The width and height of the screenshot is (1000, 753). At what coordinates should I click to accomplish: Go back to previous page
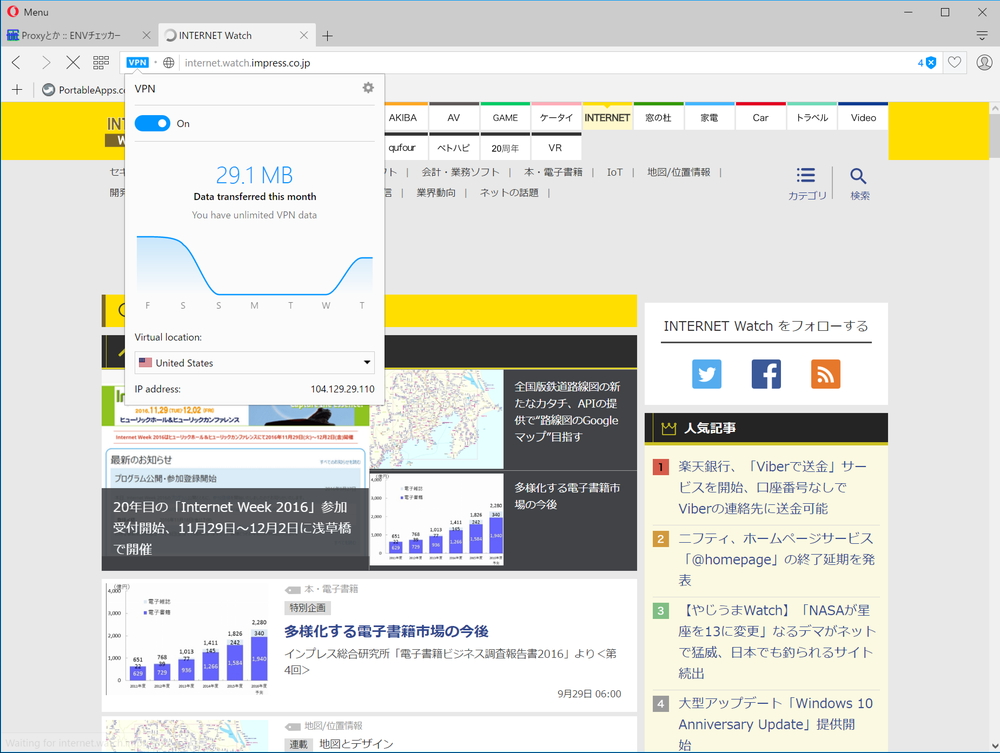(17, 62)
